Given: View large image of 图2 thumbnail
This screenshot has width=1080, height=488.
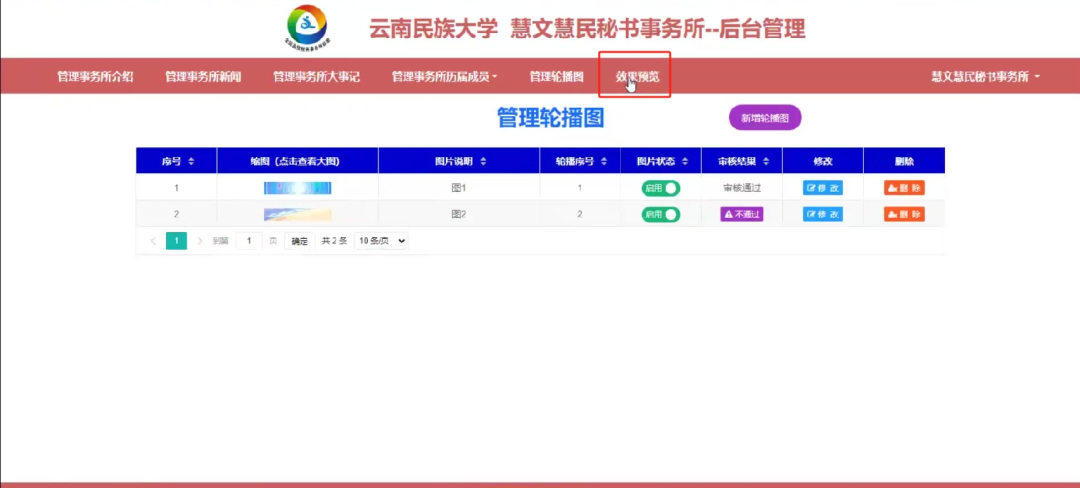Looking at the screenshot, I should tap(298, 214).
